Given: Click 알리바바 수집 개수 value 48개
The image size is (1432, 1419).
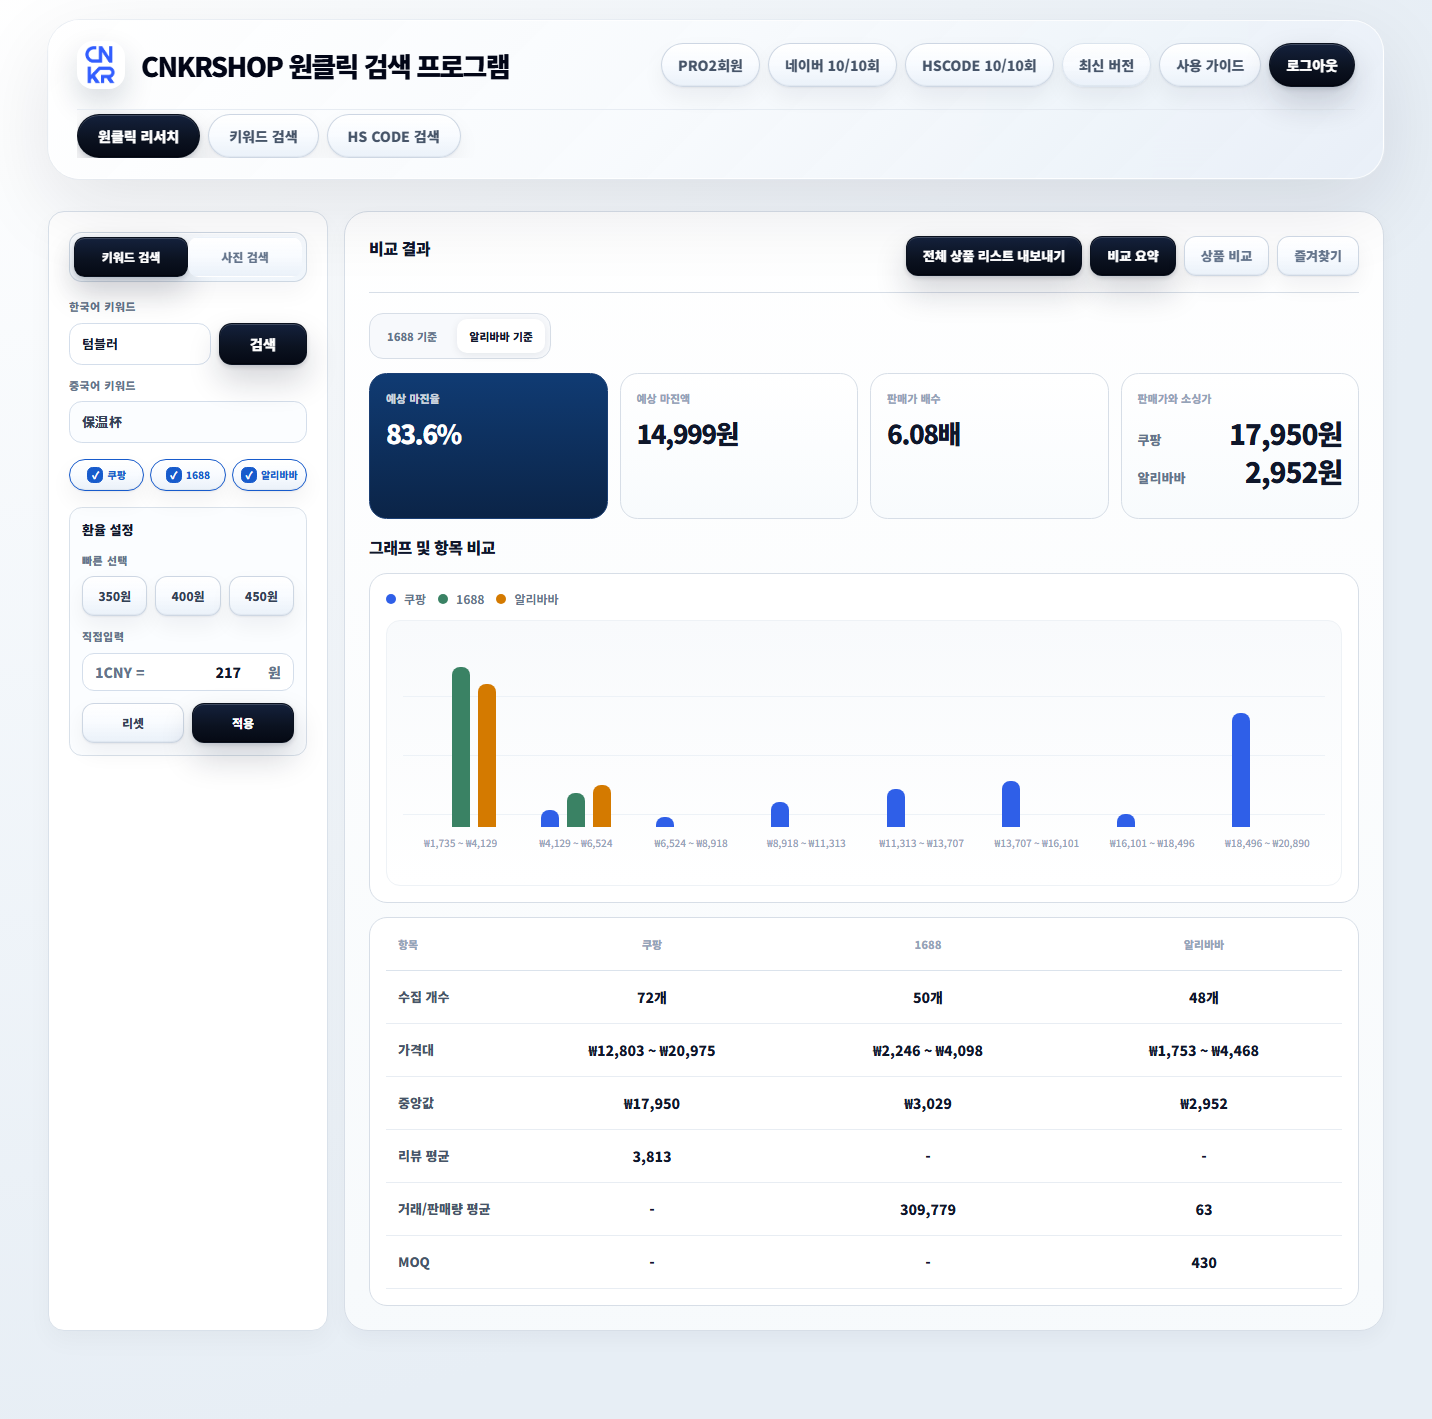Looking at the screenshot, I should click(1204, 998).
